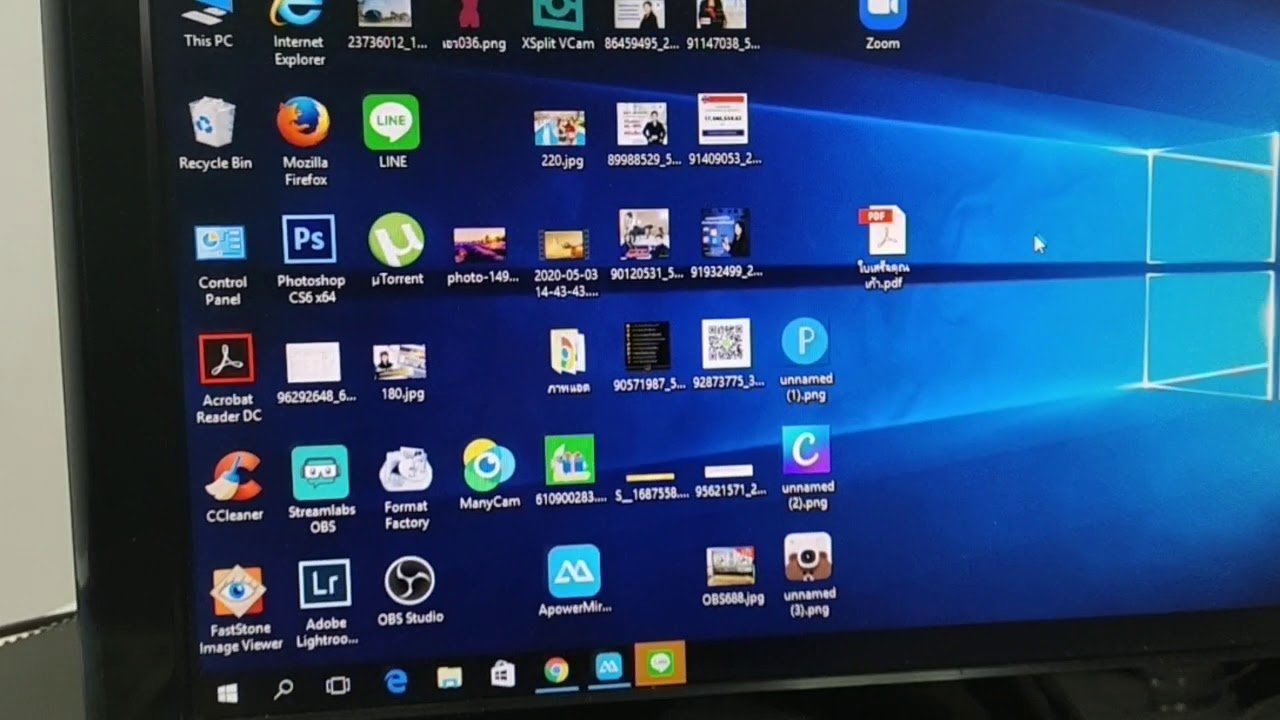Select the unnamed (2).png file

[806, 468]
